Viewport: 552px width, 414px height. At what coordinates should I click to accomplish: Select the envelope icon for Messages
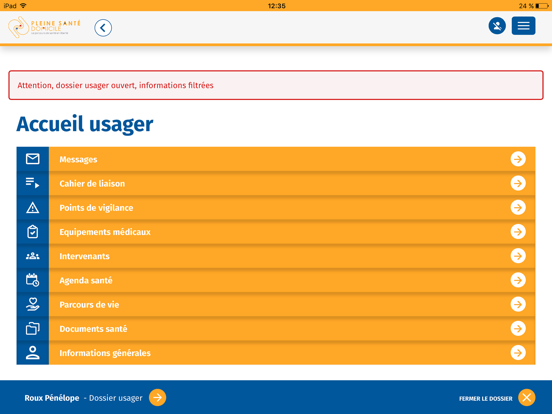coord(33,159)
